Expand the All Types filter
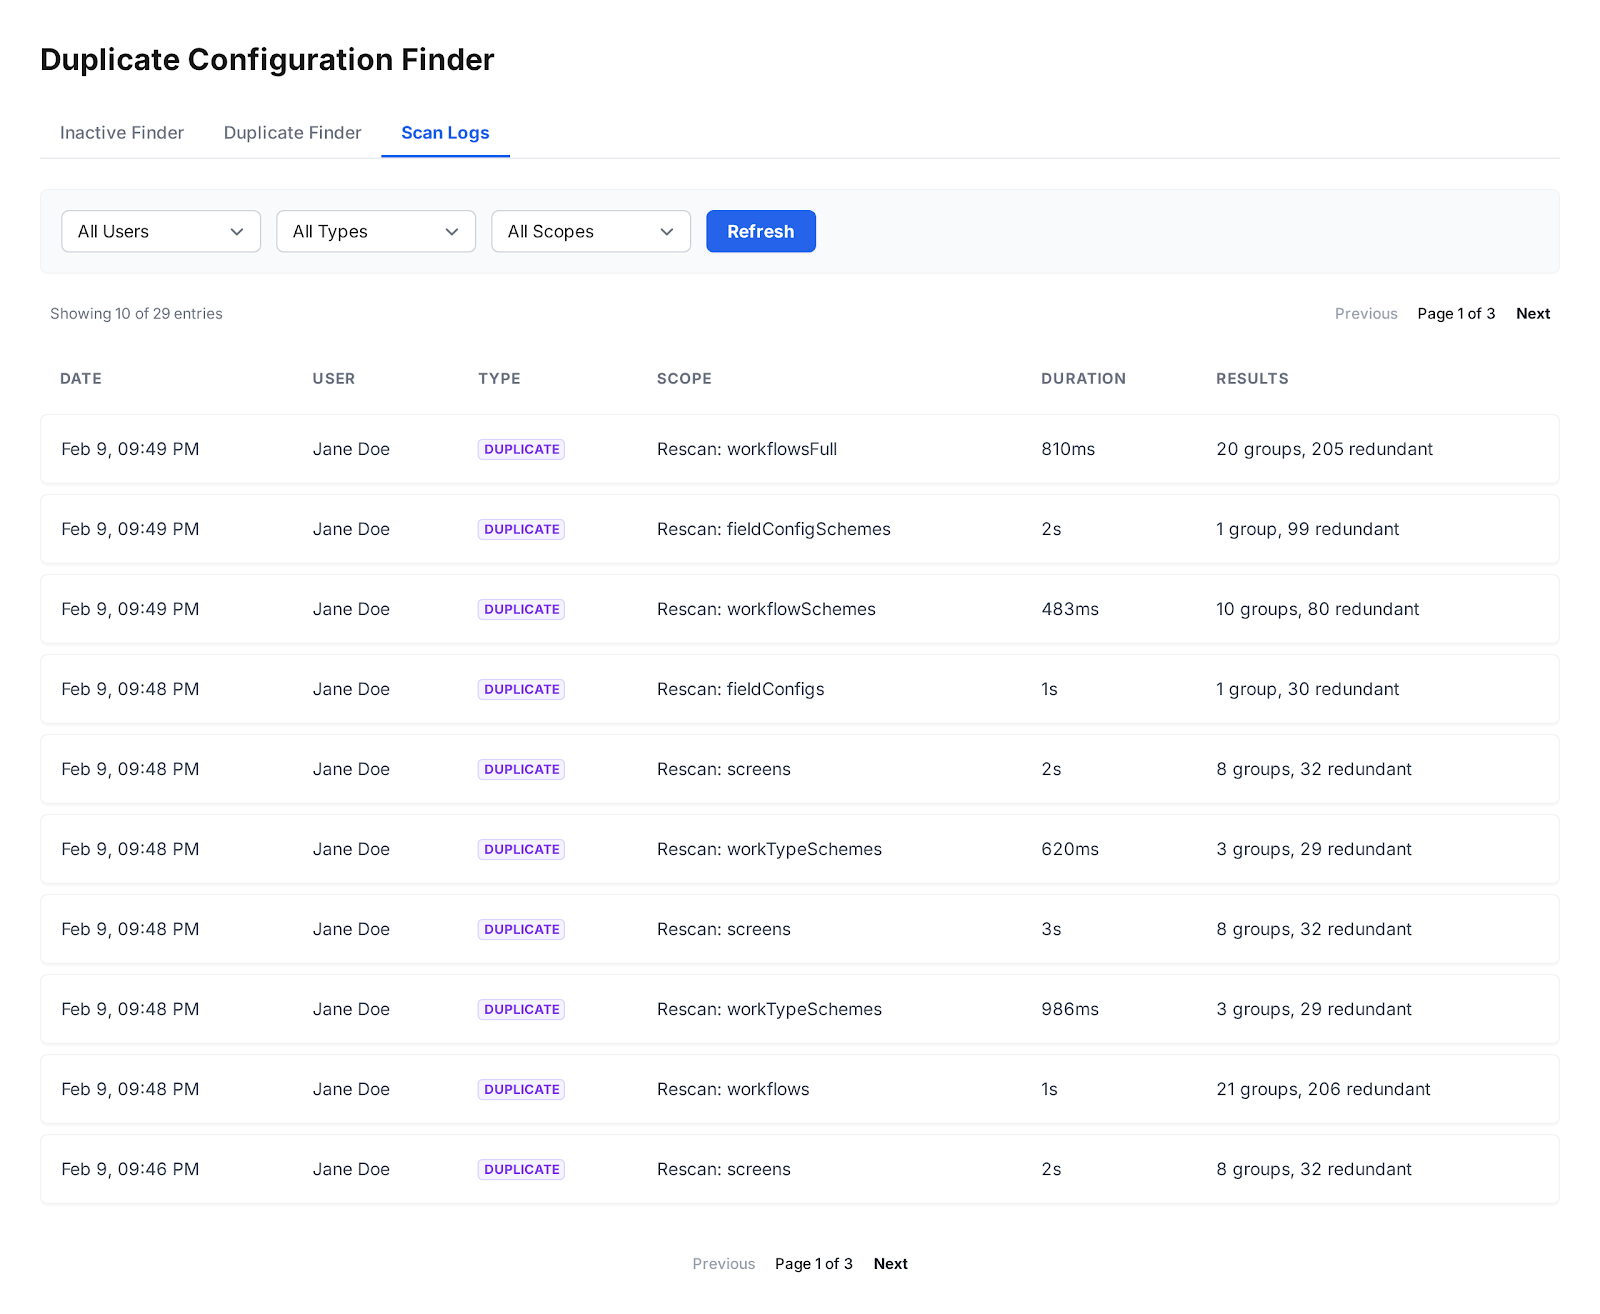Image resolution: width=1600 pixels, height=1314 pixels. coord(375,231)
